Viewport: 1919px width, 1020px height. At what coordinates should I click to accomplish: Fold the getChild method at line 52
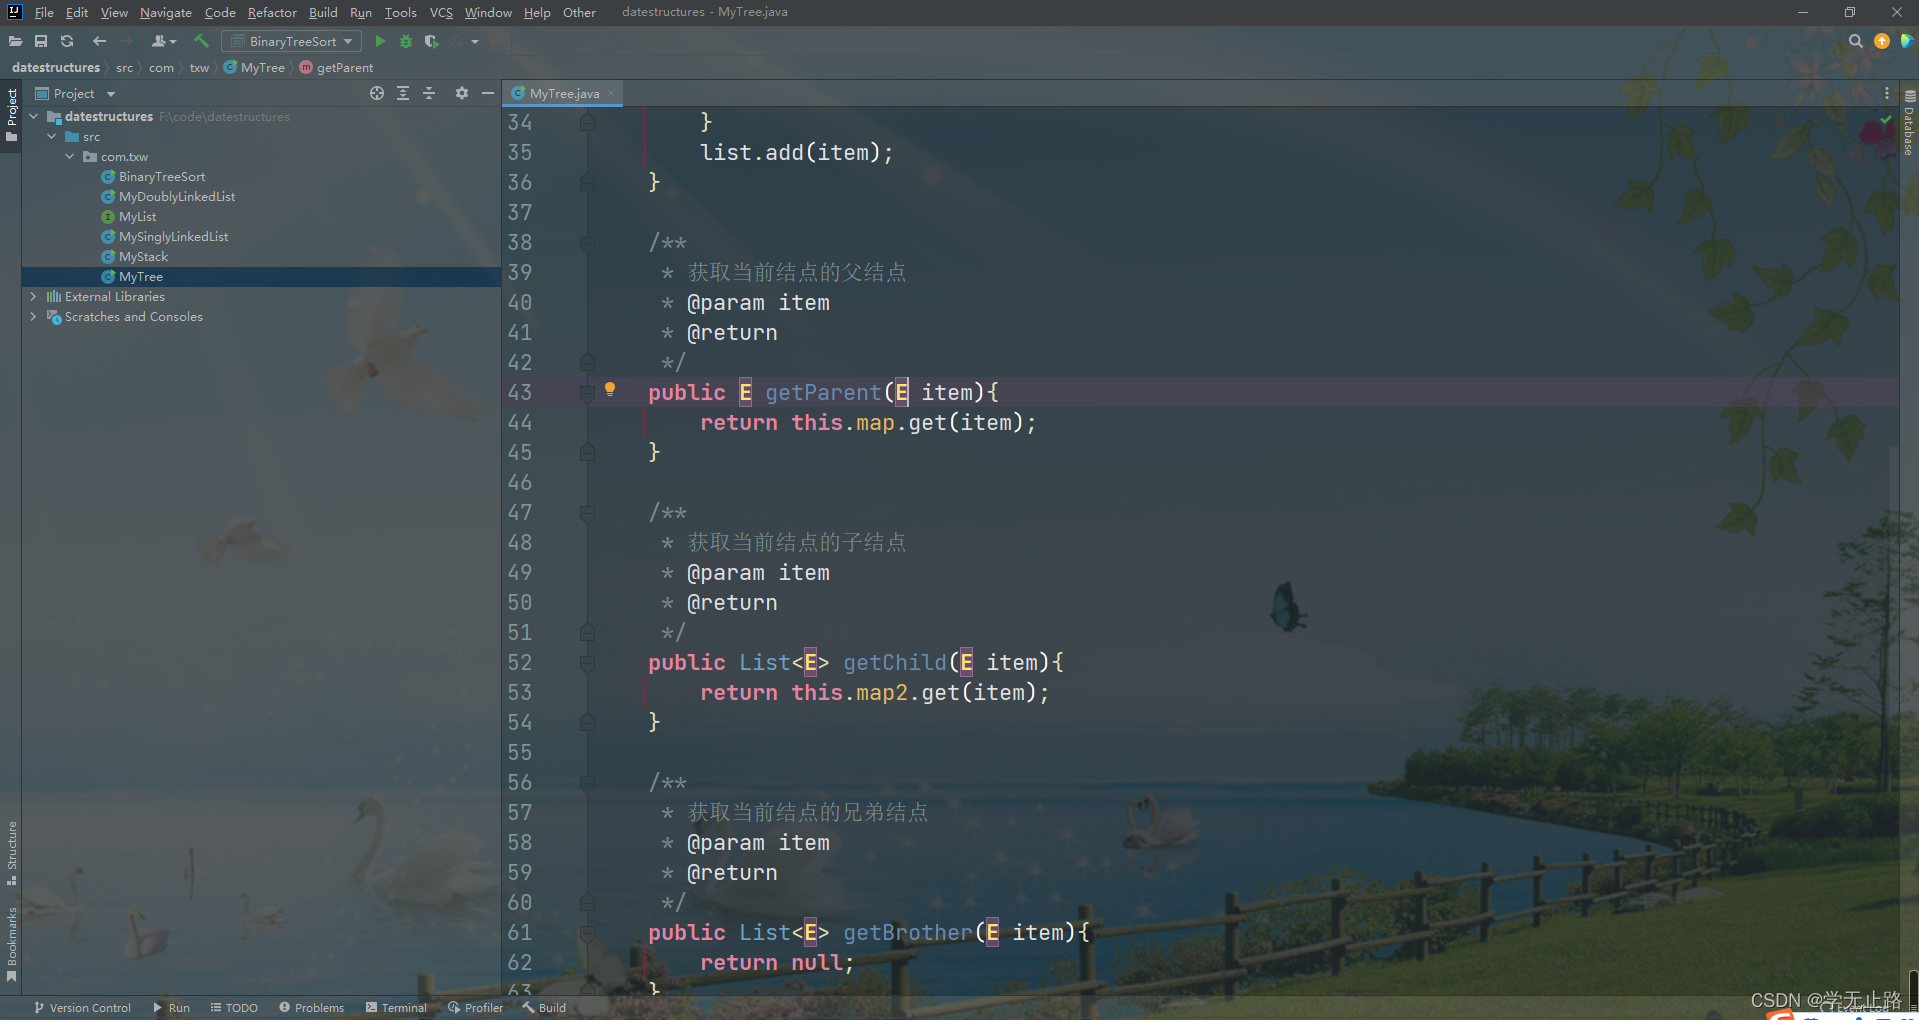point(587,663)
